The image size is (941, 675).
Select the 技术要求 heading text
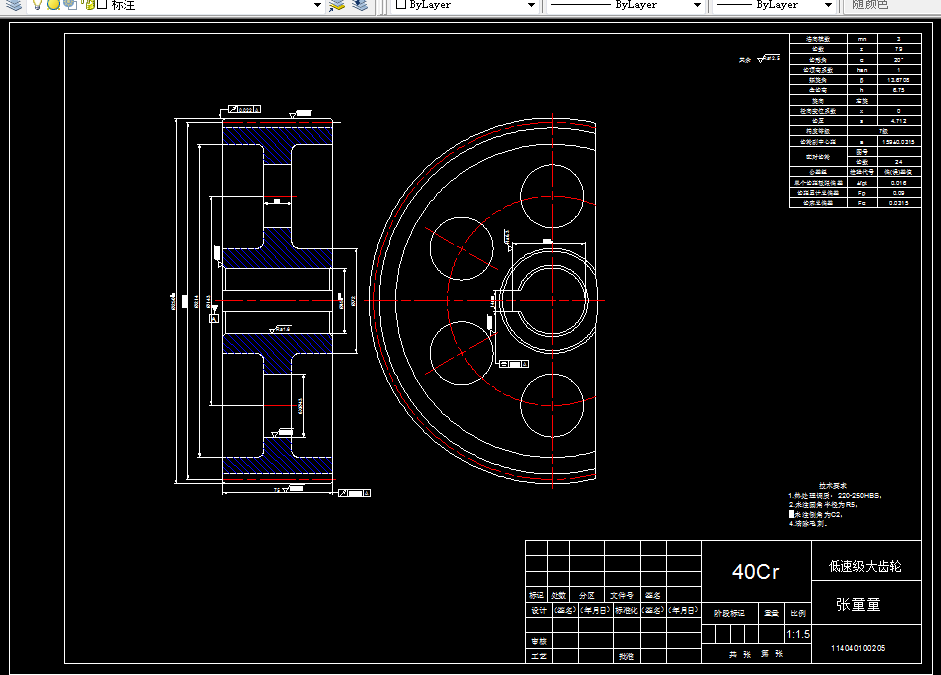[x=832, y=485]
